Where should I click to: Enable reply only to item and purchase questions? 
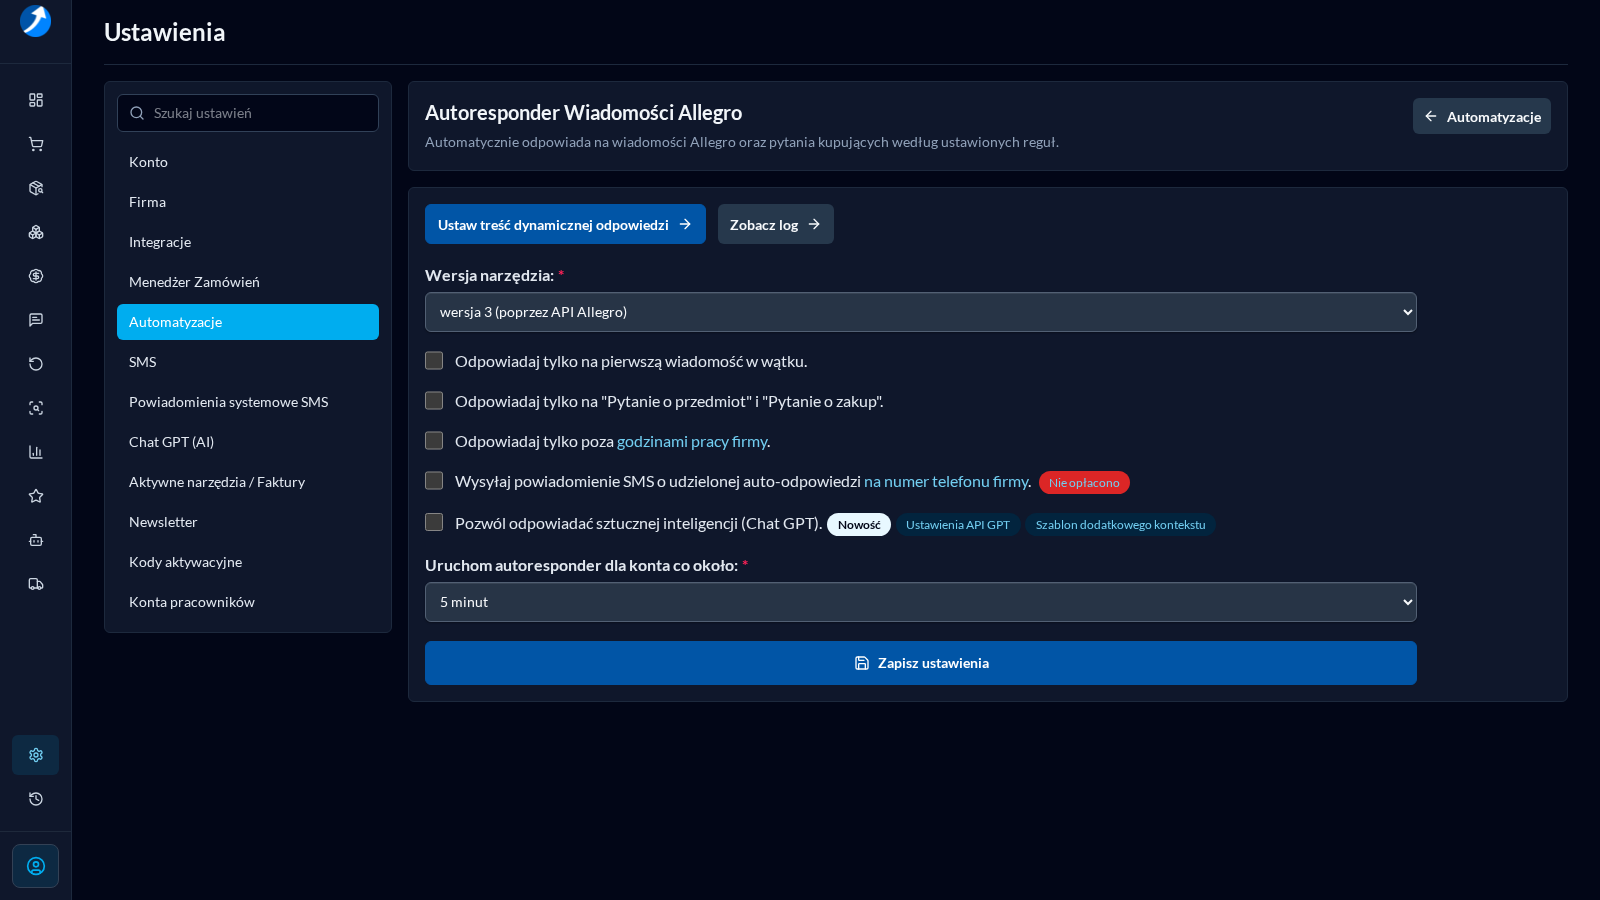pyautogui.click(x=434, y=400)
